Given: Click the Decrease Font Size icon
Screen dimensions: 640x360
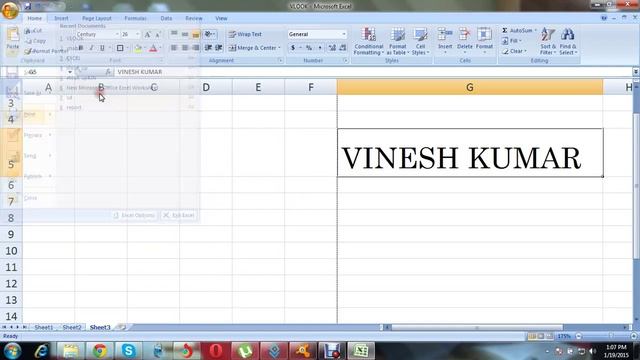Looking at the screenshot, I should [x=158, y=35].
